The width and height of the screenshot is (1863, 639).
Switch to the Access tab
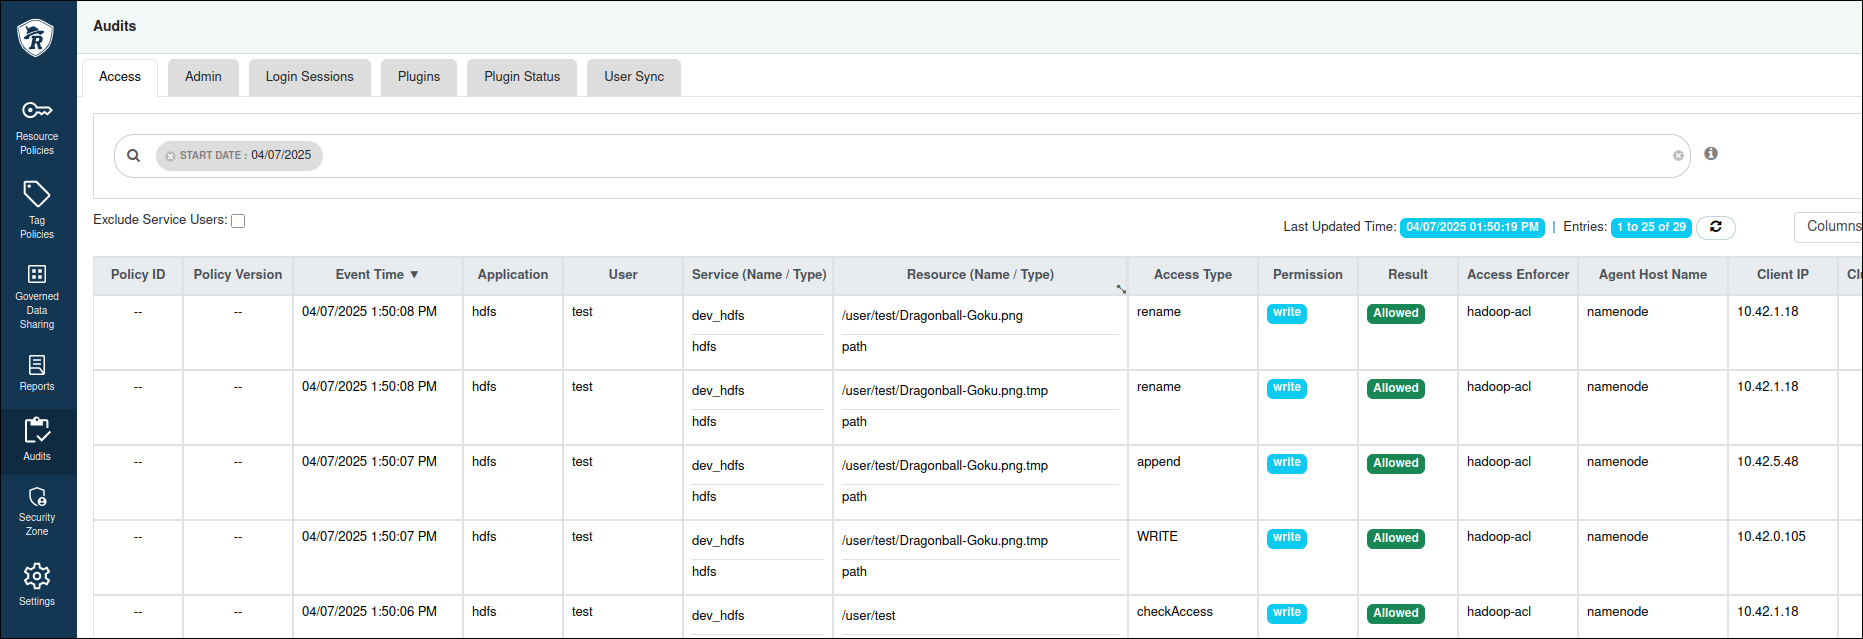[x=120, y=77]
